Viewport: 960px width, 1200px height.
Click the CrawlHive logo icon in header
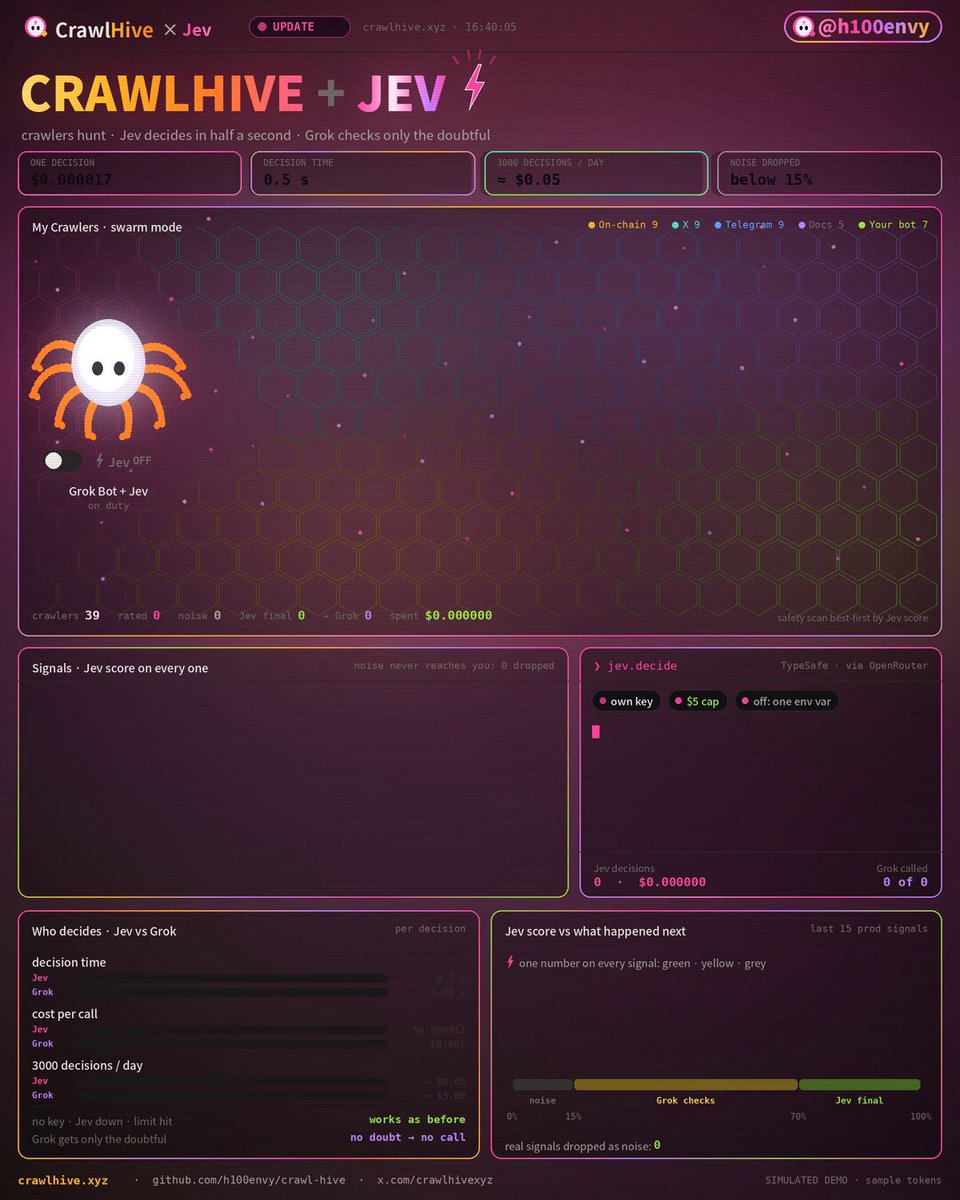(x=35, y=28)
